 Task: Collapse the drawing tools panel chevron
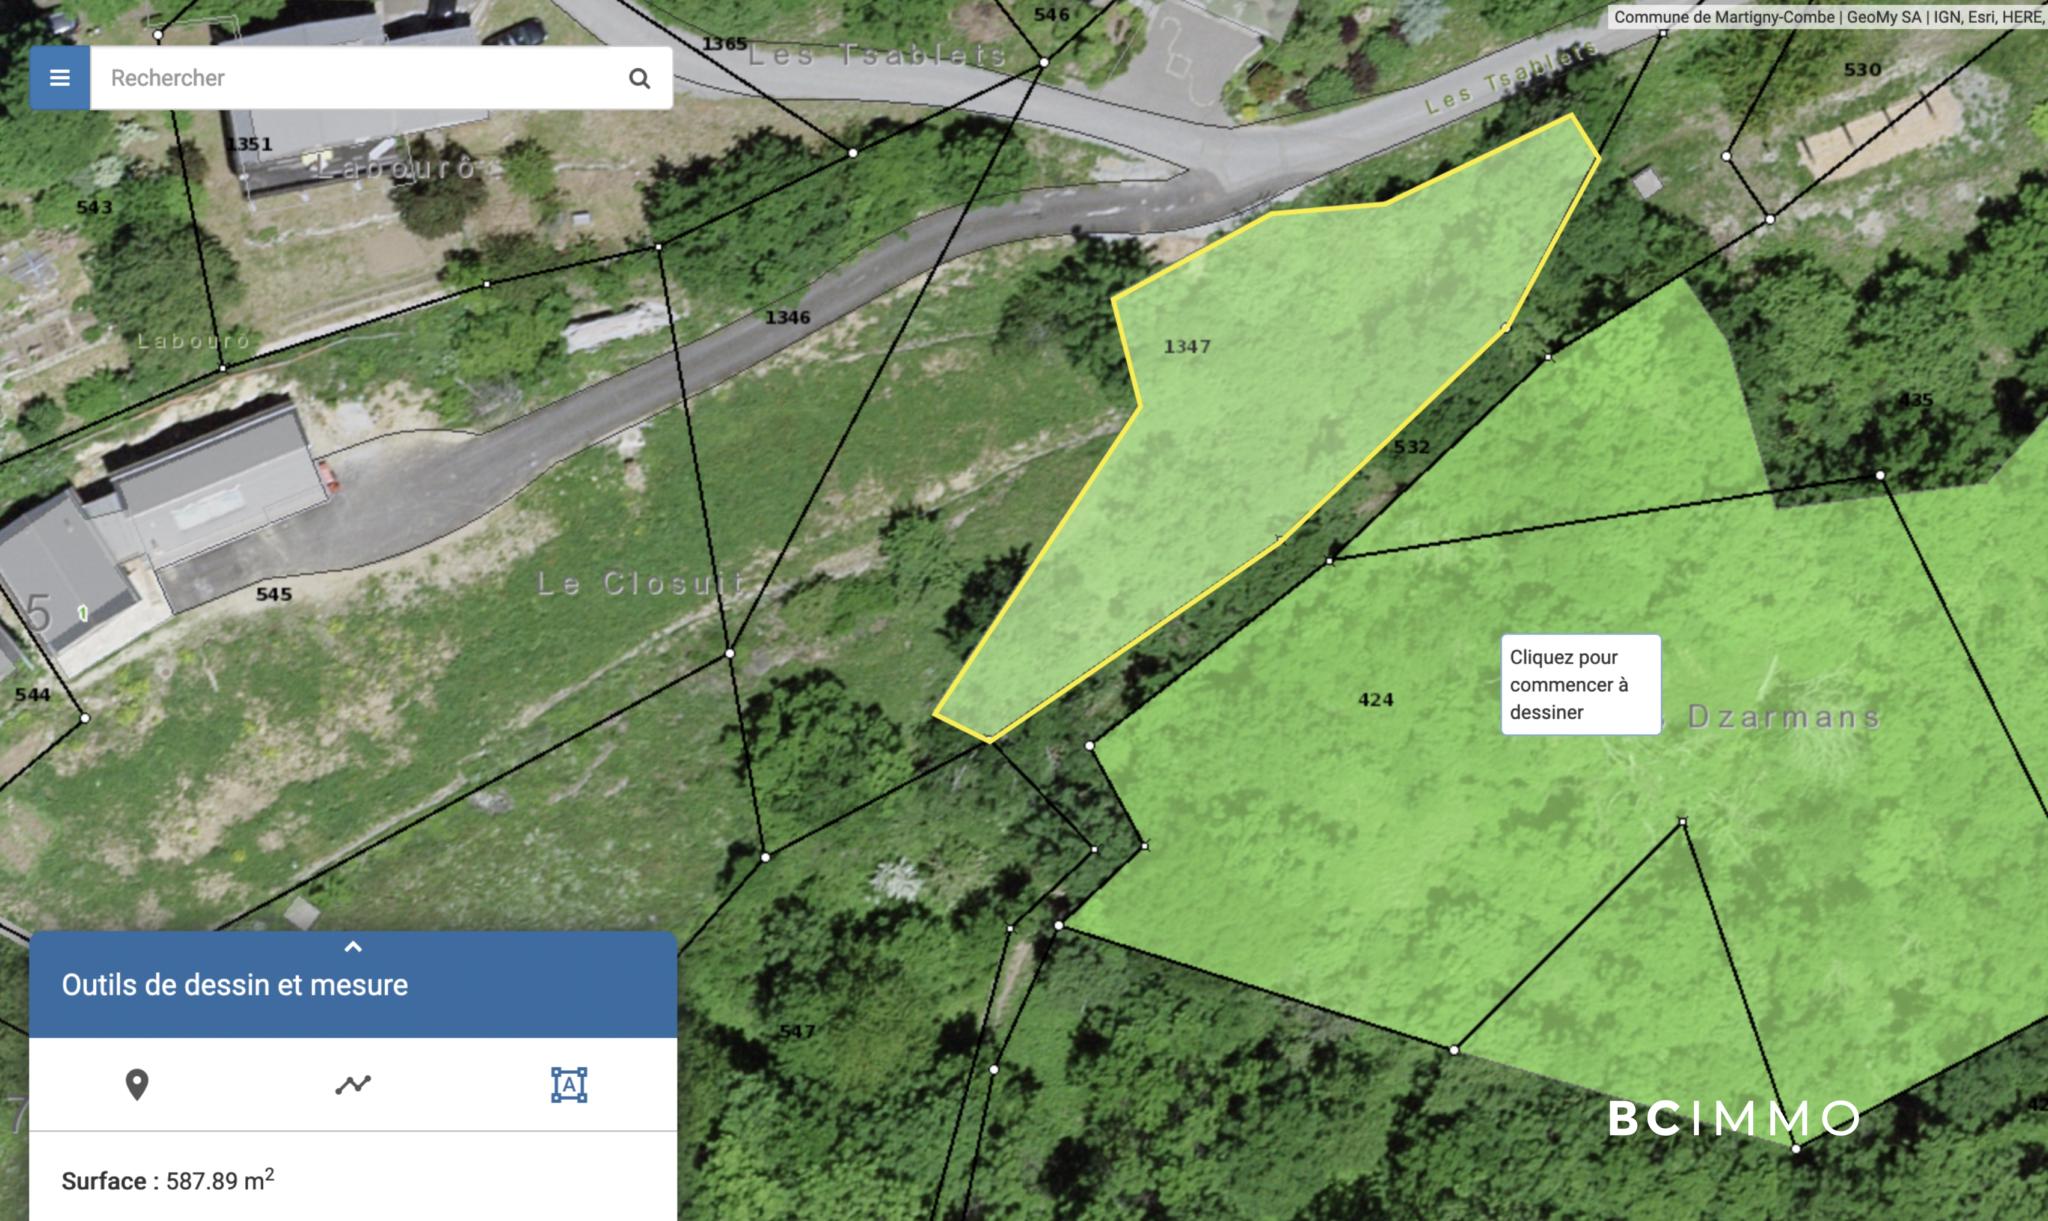[x=353, y=947]
